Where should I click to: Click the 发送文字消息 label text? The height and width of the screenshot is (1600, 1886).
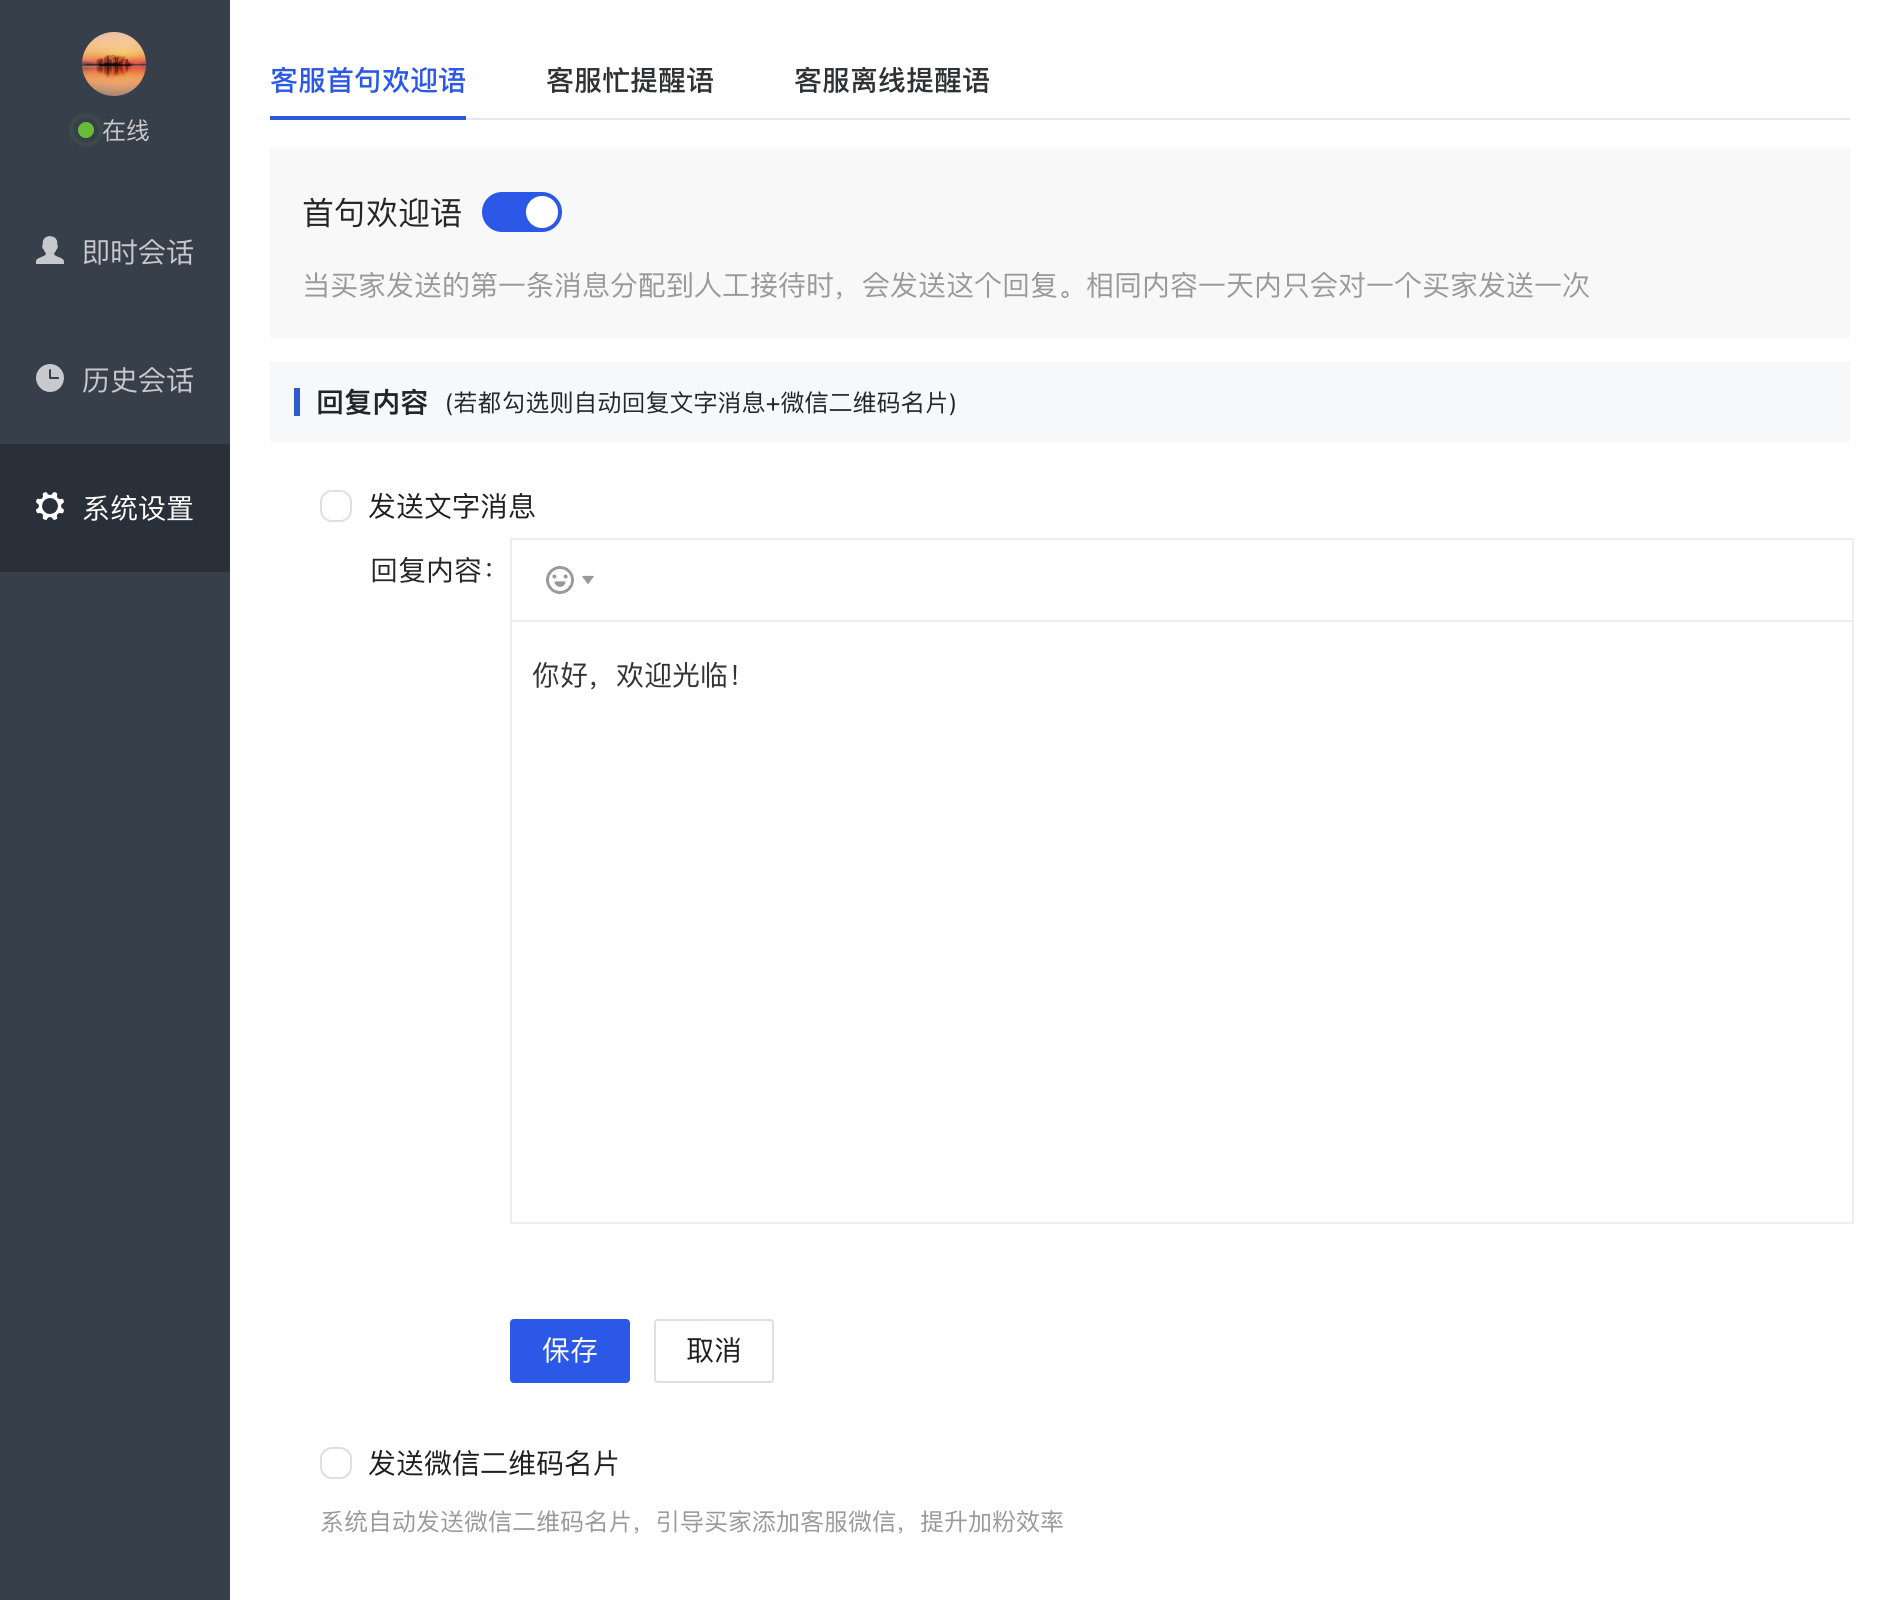(452, 506)
